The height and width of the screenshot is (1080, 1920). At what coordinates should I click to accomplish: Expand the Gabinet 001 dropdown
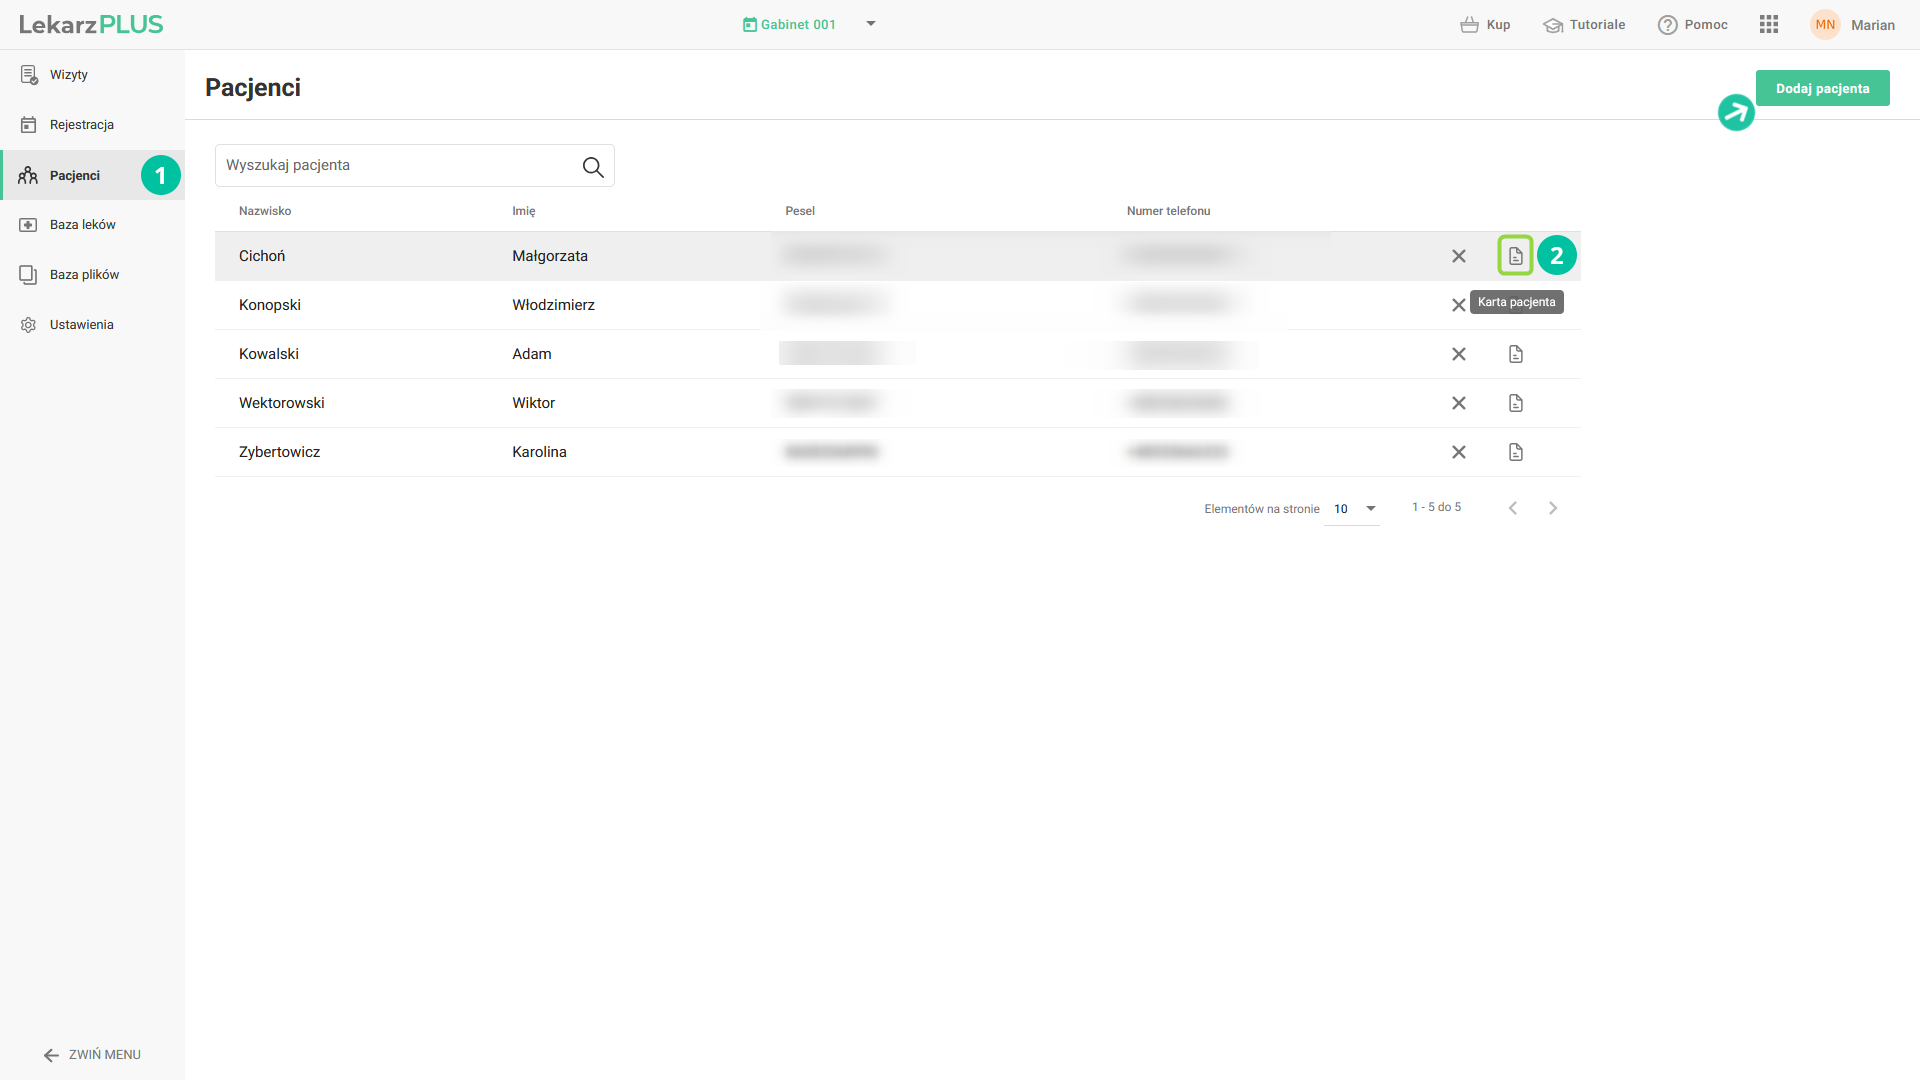pyautogui.click(x=870, y=24)
